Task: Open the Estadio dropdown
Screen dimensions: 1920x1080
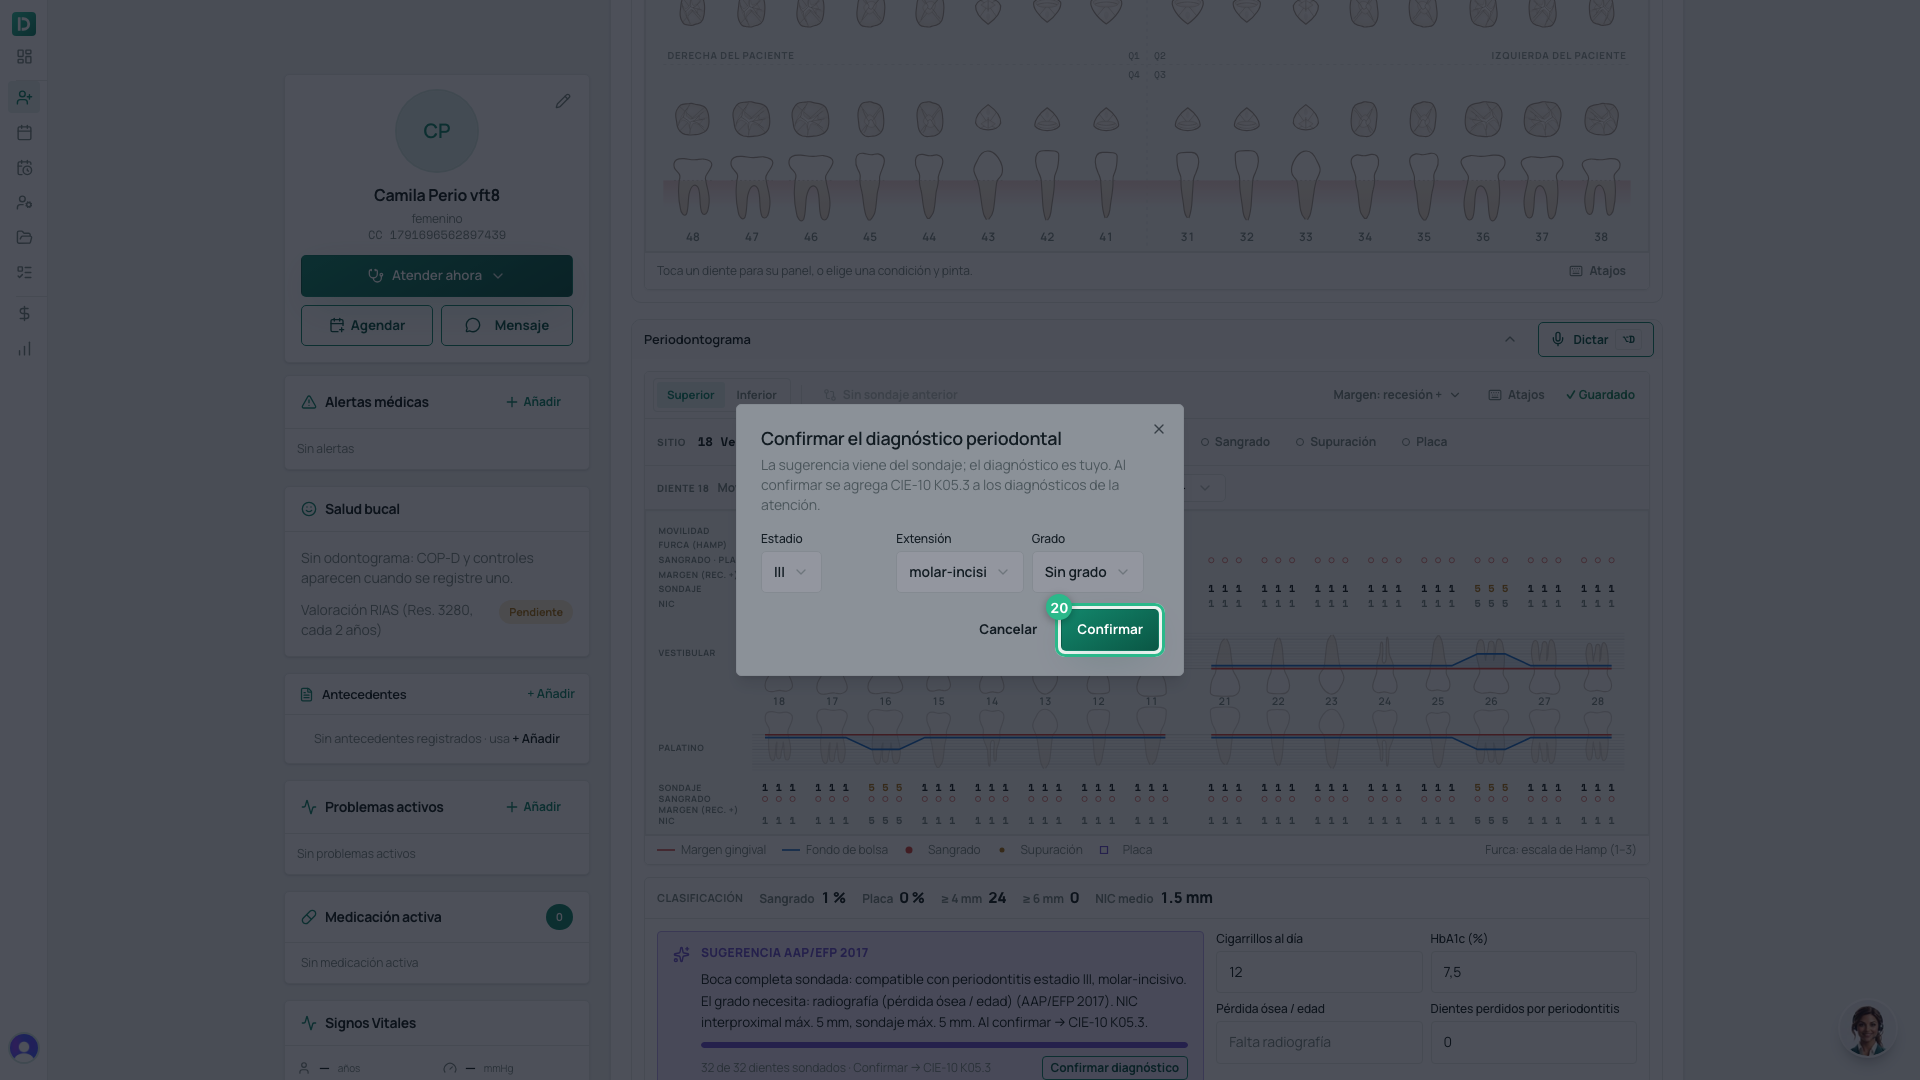Action: point(791,572)
